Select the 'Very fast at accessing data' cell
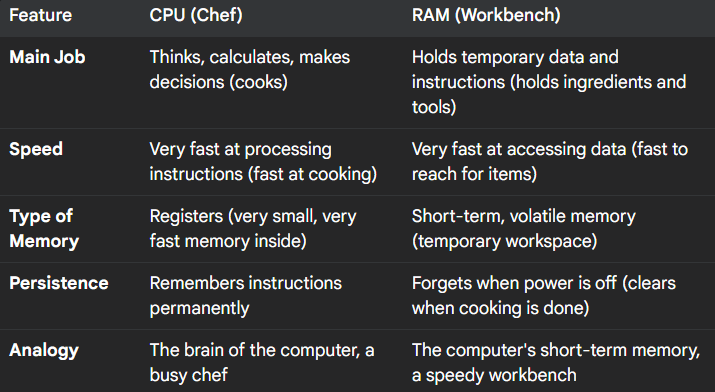Viewport: 715px width, 392px height. pyautogui.click(x=550, y=162)
